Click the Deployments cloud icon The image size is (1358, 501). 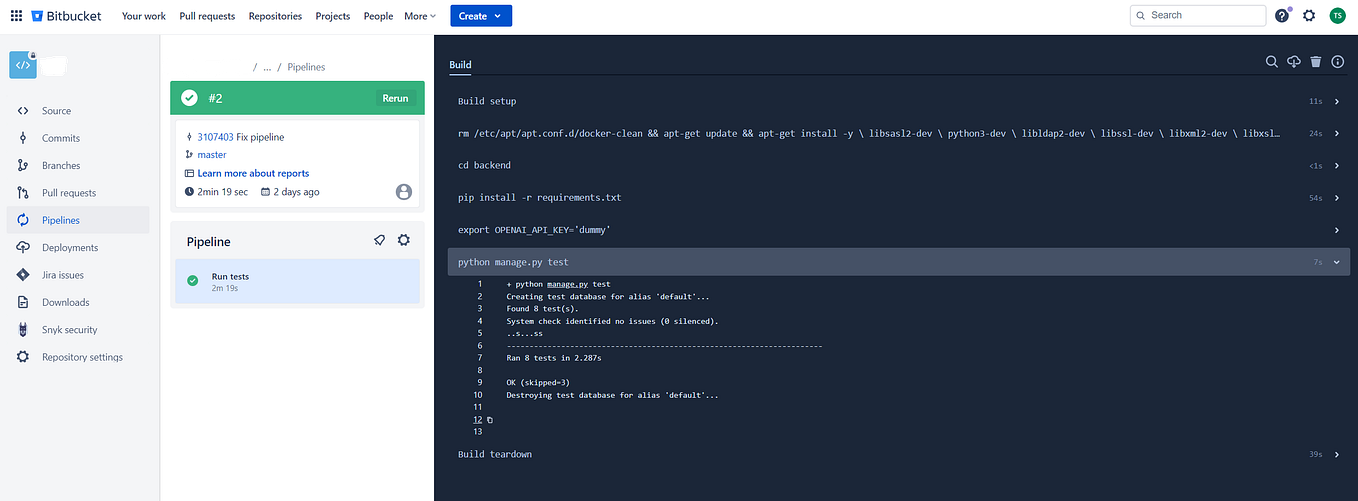click(x=23, y=247)
